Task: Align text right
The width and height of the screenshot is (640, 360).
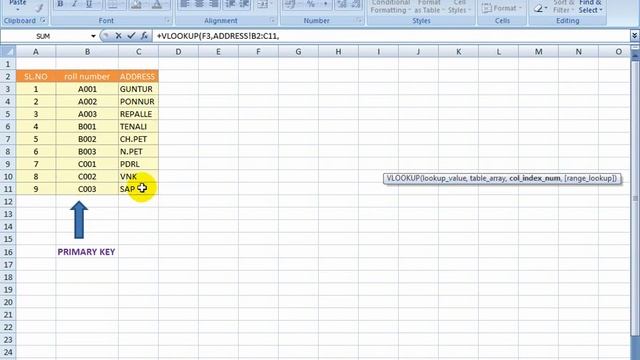Action: pyautogui.click(x=213, y=4)
